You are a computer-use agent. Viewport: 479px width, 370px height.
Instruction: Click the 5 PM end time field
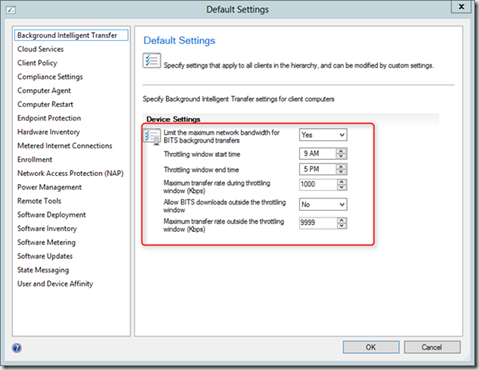click(318, 169)
